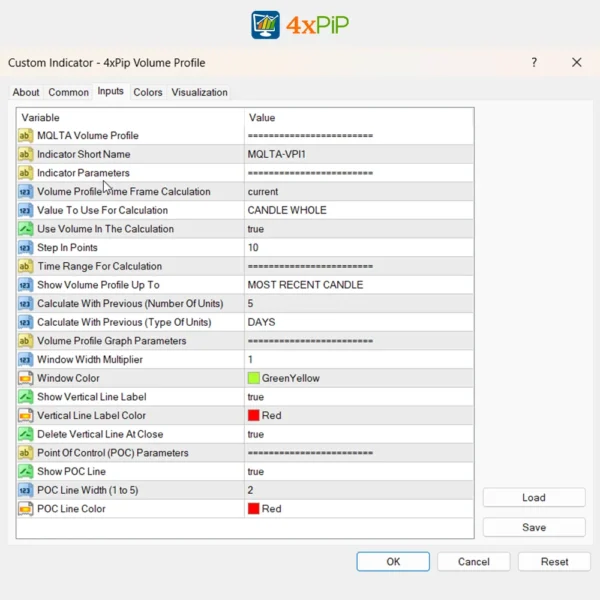Toggle the Show Vertical Line Label true value
This screenshot has width=600, height=600.
pos(256,397)
